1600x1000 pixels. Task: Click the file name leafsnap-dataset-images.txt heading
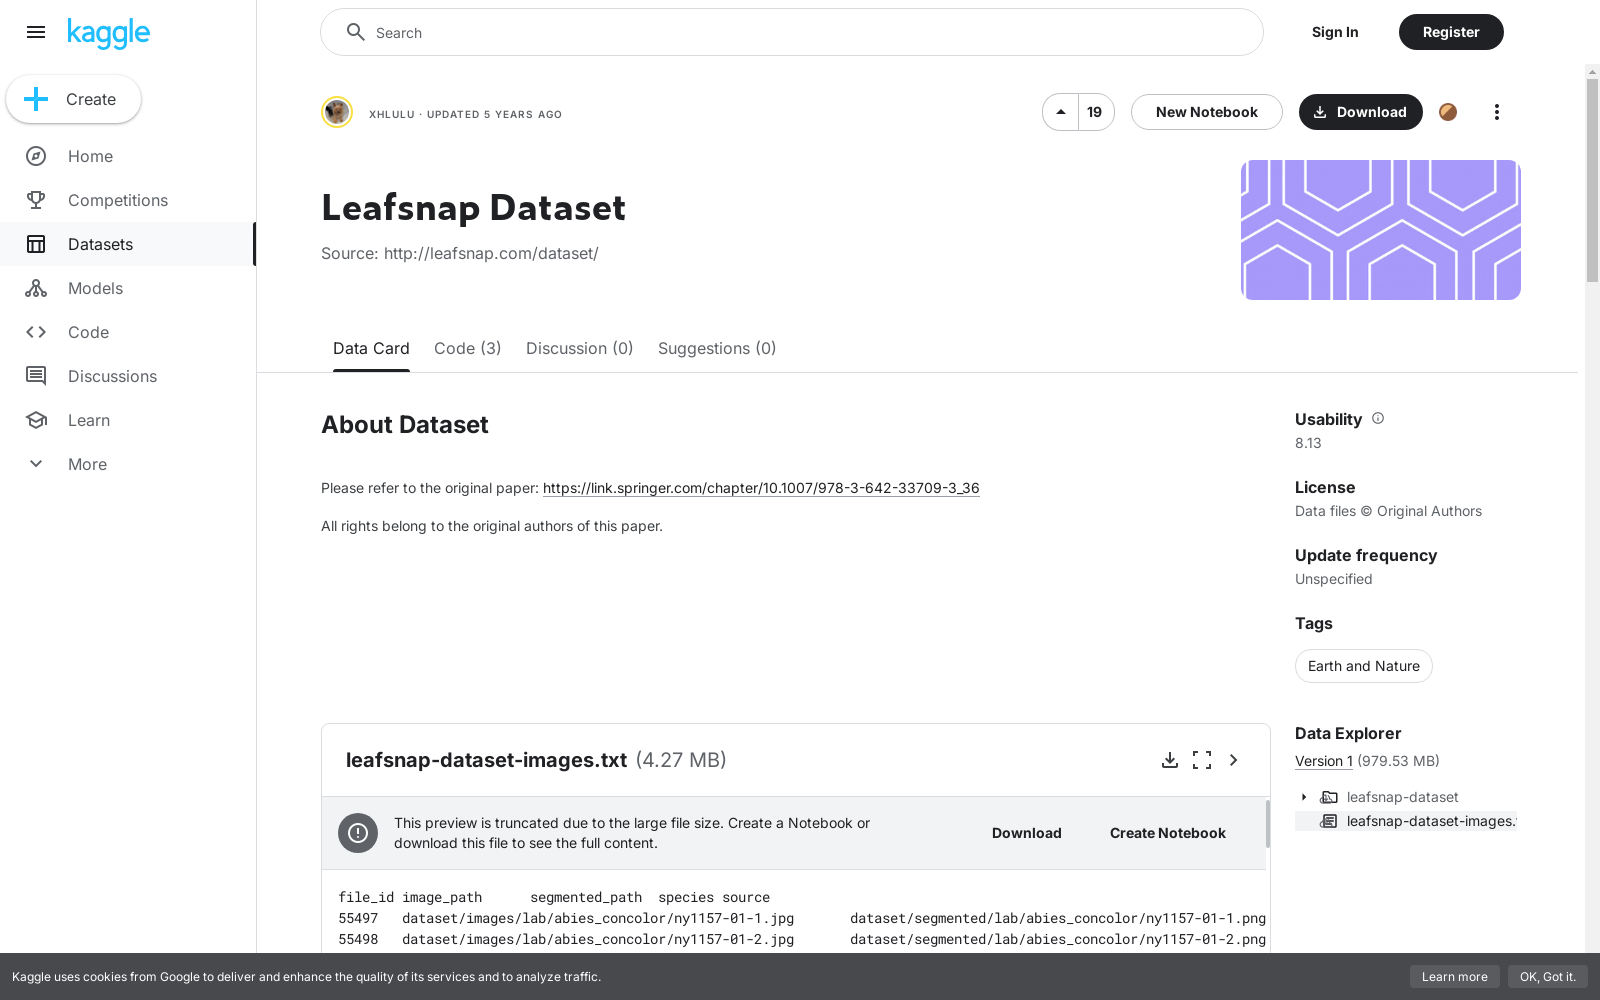(x=486, y=760)
